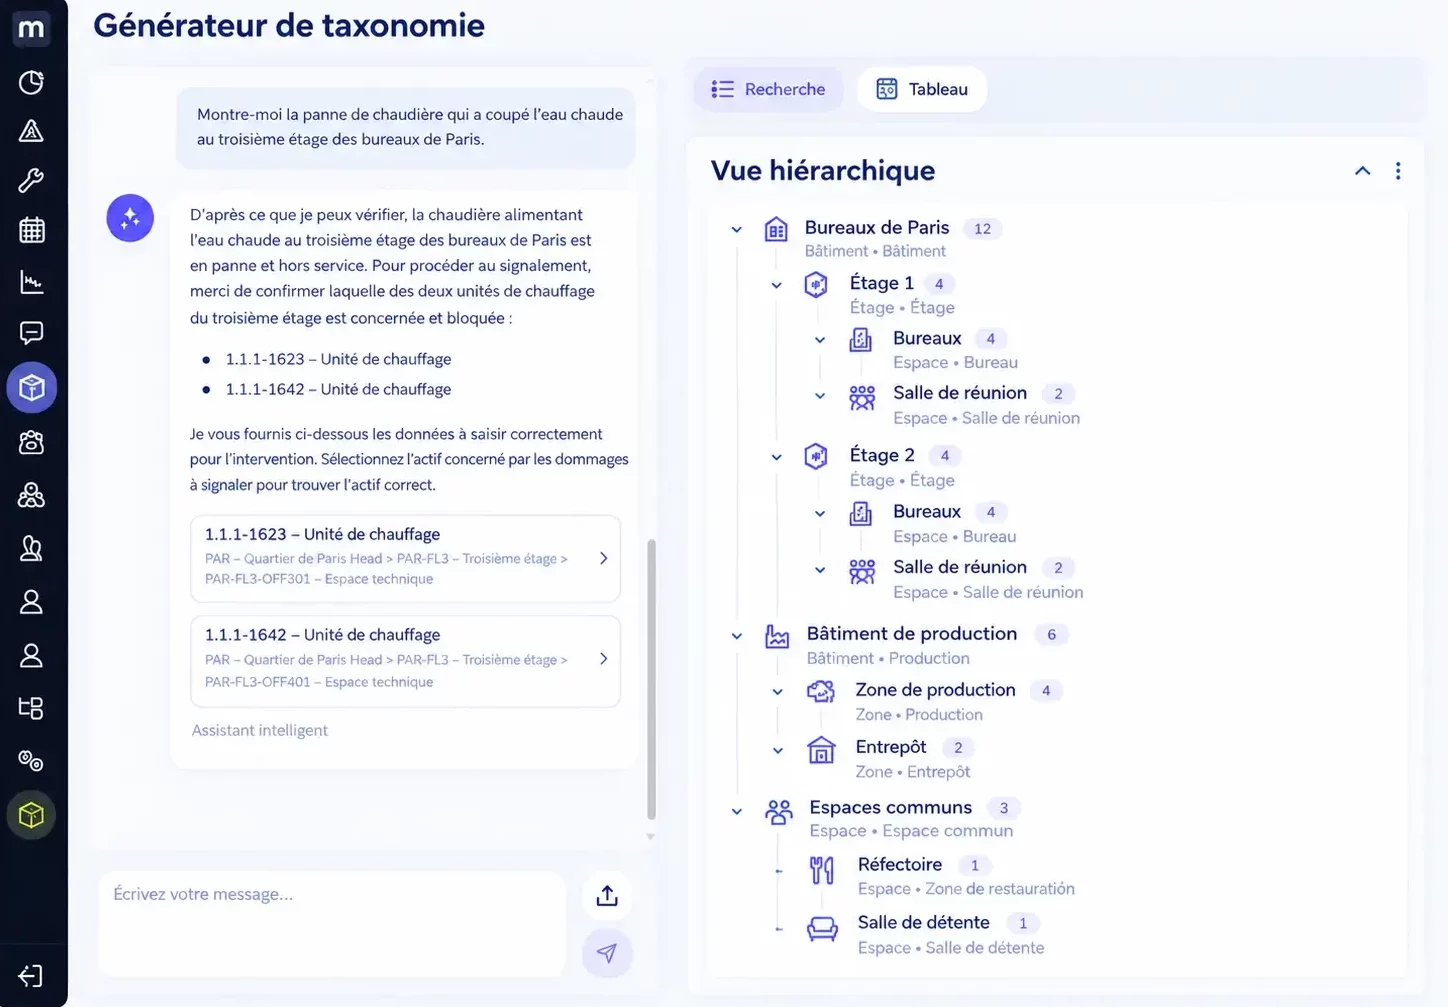Click the 'Assistant intelligent' label

click(260, 730)
